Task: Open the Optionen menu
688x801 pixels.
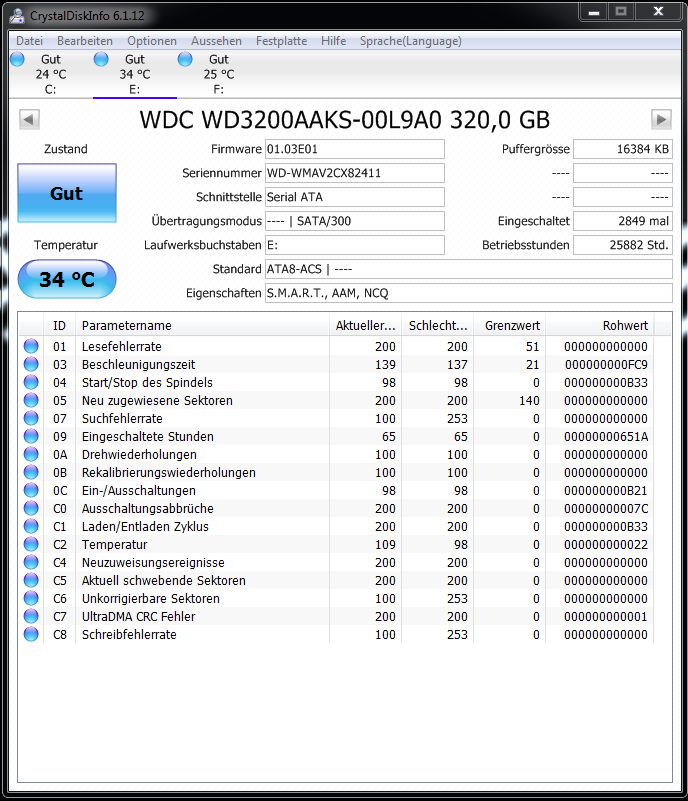Action: (152, 41)
